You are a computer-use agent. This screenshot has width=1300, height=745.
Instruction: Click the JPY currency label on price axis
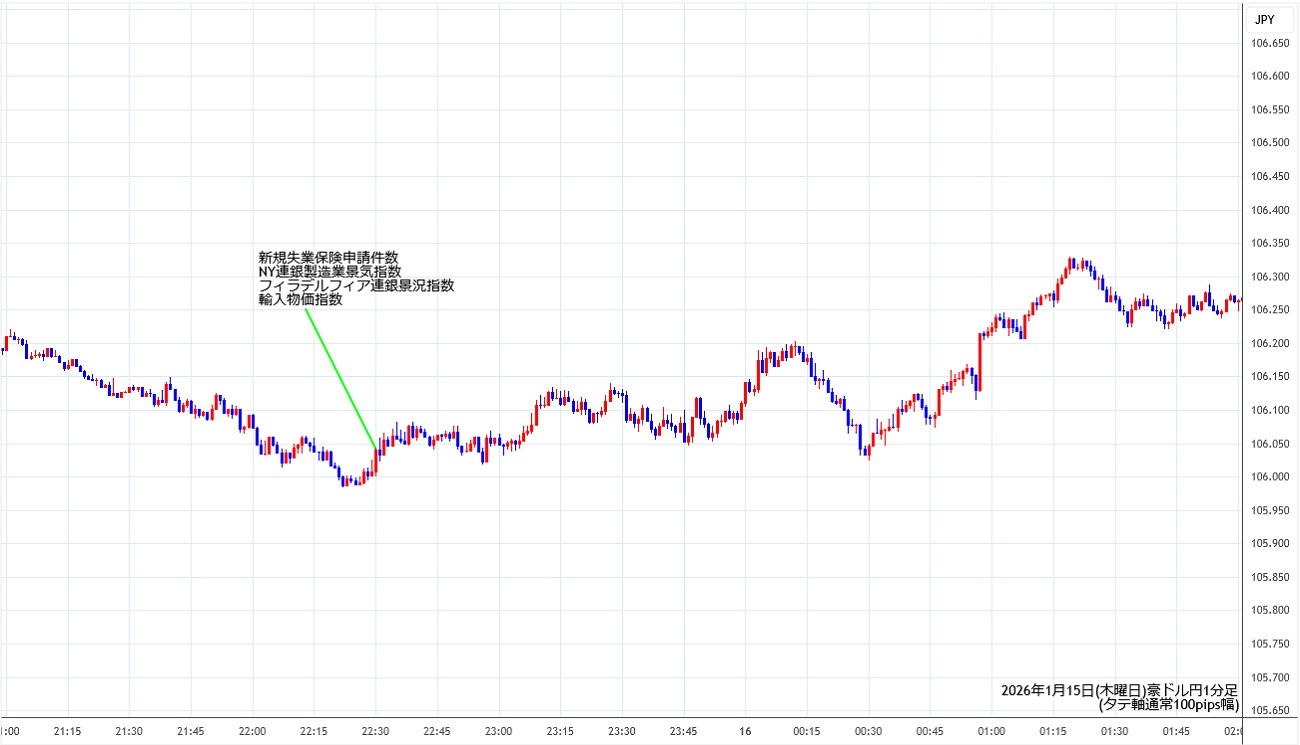point(1264,18)
